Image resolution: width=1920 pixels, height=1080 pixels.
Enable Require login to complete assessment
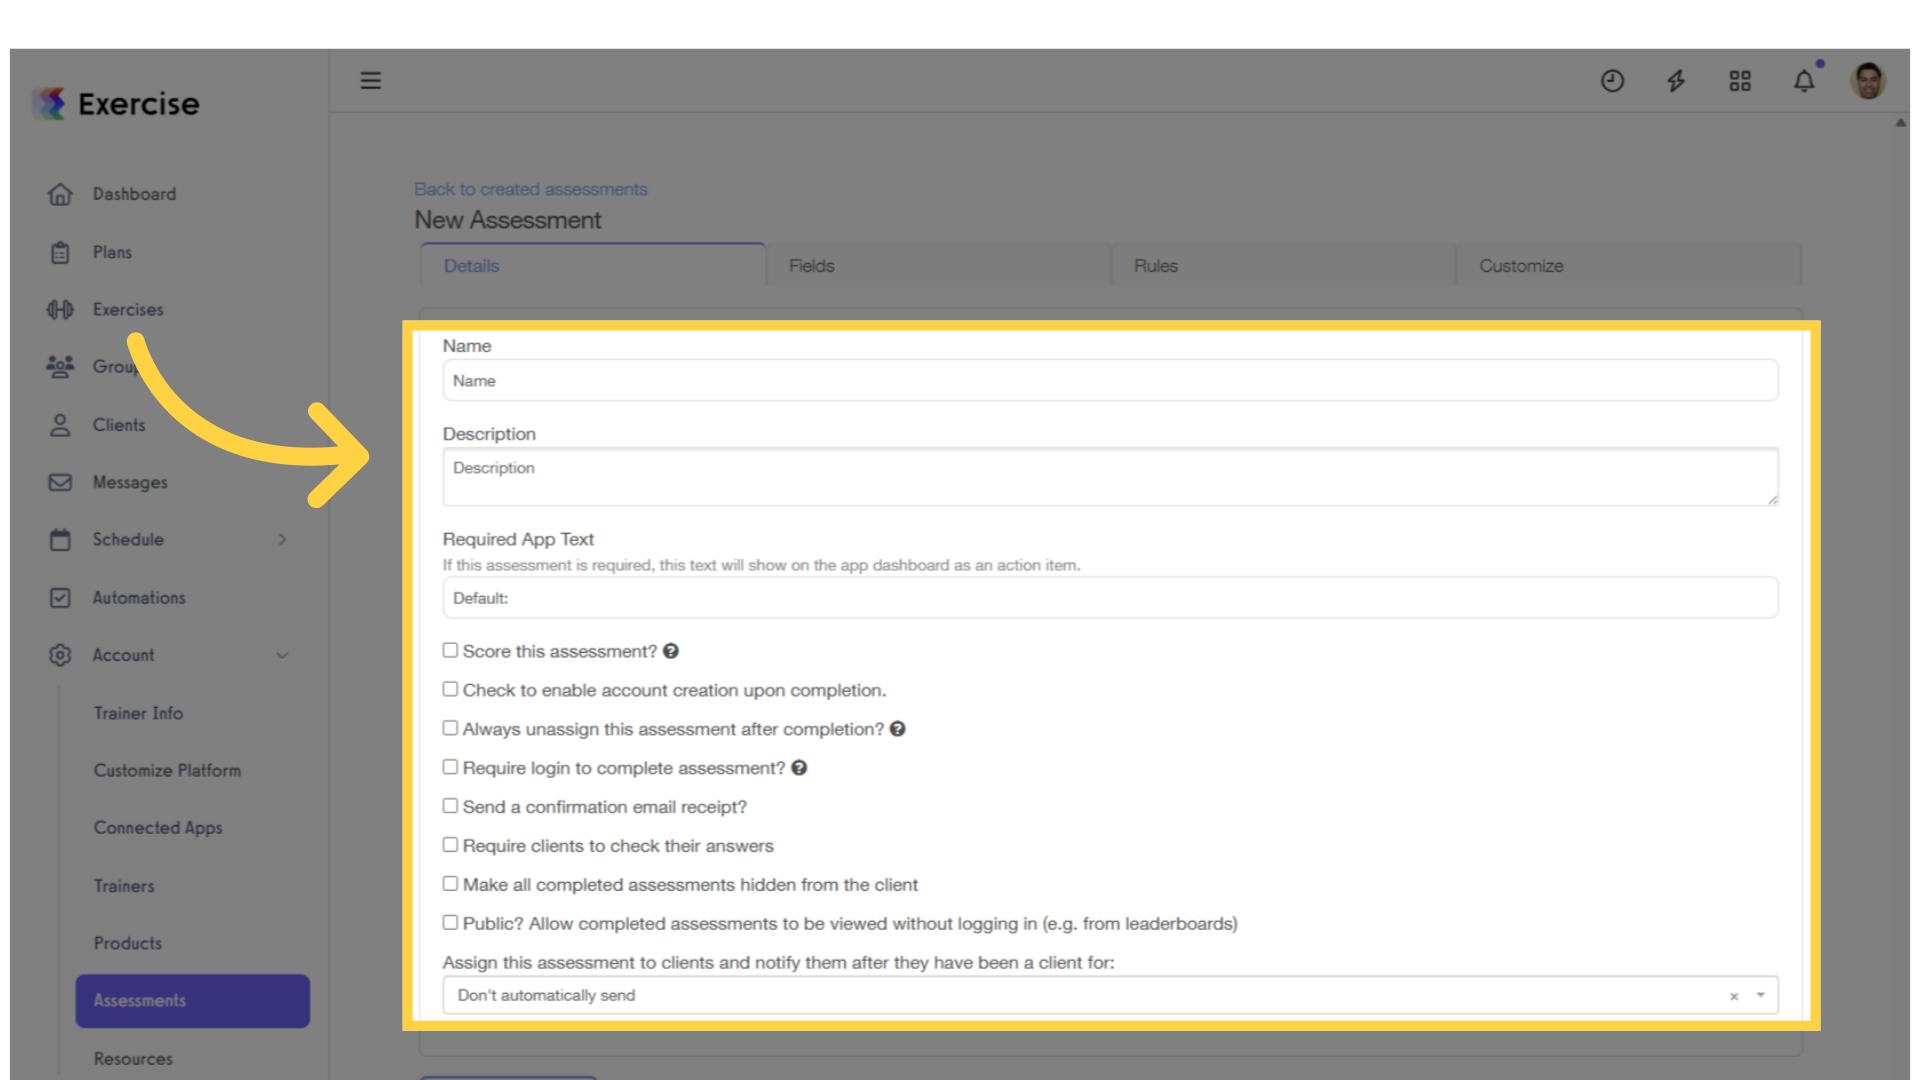coord(450,767)
